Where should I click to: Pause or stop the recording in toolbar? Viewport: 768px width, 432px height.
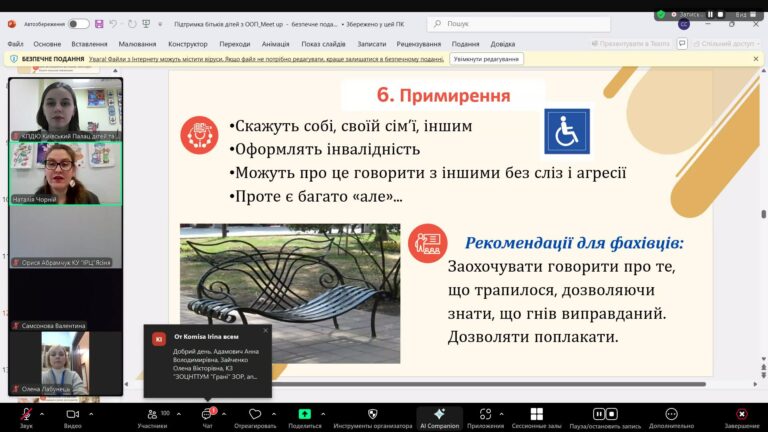pyautogui.click(x=598, y=413)
